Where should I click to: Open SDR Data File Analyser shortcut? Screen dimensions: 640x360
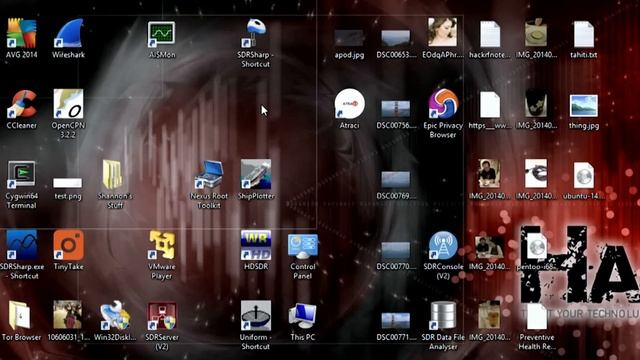443,316
